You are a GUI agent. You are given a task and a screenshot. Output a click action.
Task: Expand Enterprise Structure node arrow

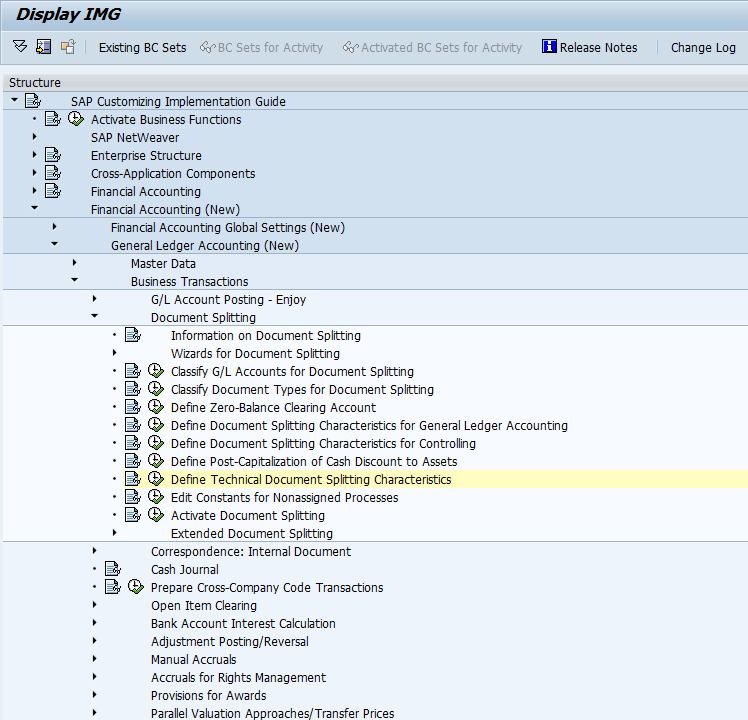tap(34, 155)
